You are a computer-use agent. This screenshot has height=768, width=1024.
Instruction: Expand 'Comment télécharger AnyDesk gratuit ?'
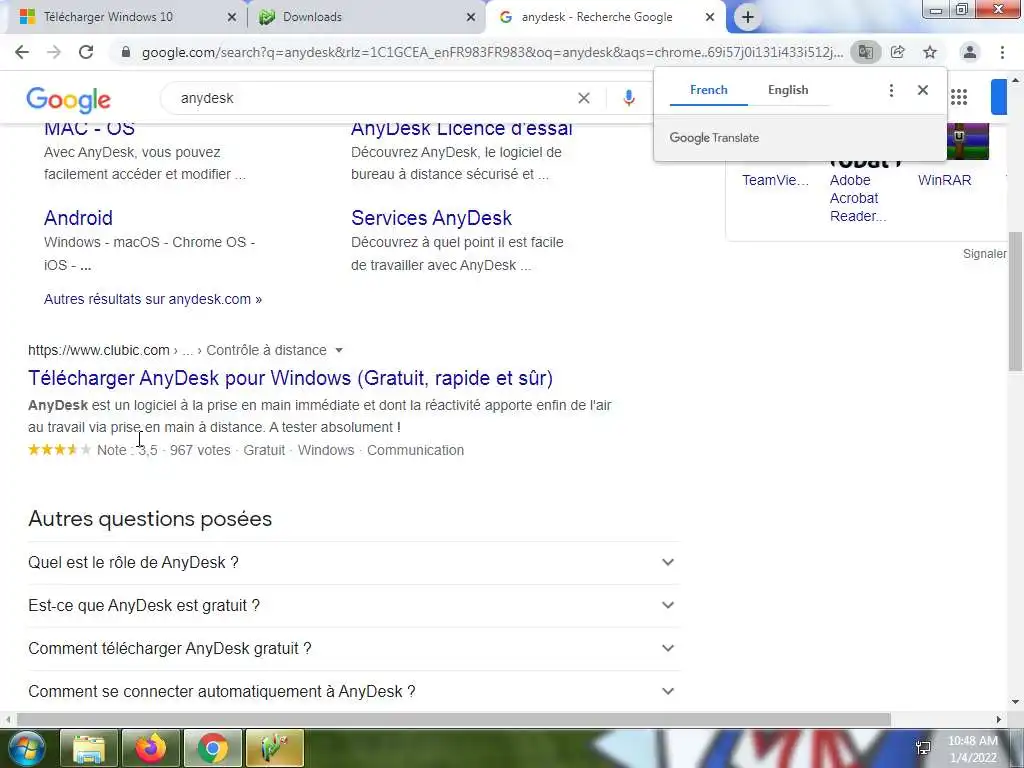[354, 648]
